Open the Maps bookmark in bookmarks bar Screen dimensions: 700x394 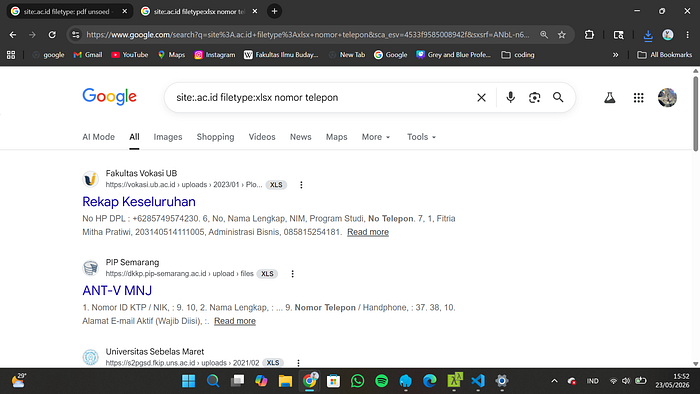[x=171, y=55]
